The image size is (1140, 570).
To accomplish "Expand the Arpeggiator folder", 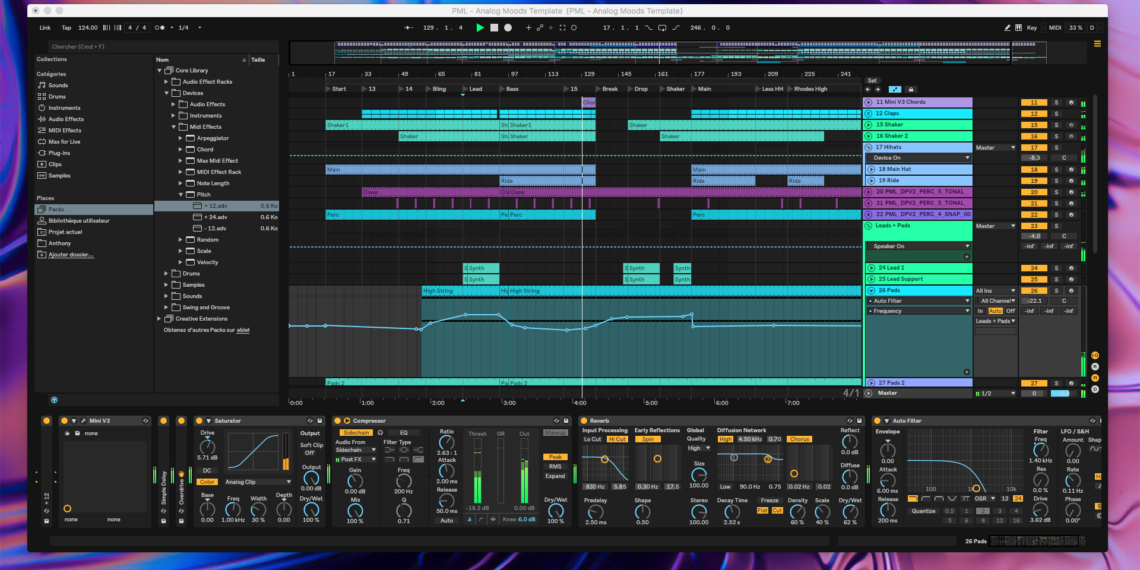I will (x=182, y=138).
